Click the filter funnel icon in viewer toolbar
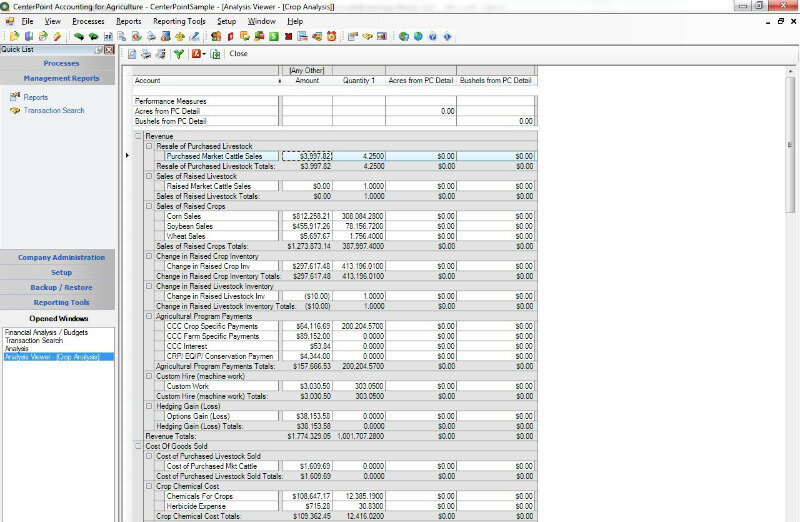 coord(178,54)
